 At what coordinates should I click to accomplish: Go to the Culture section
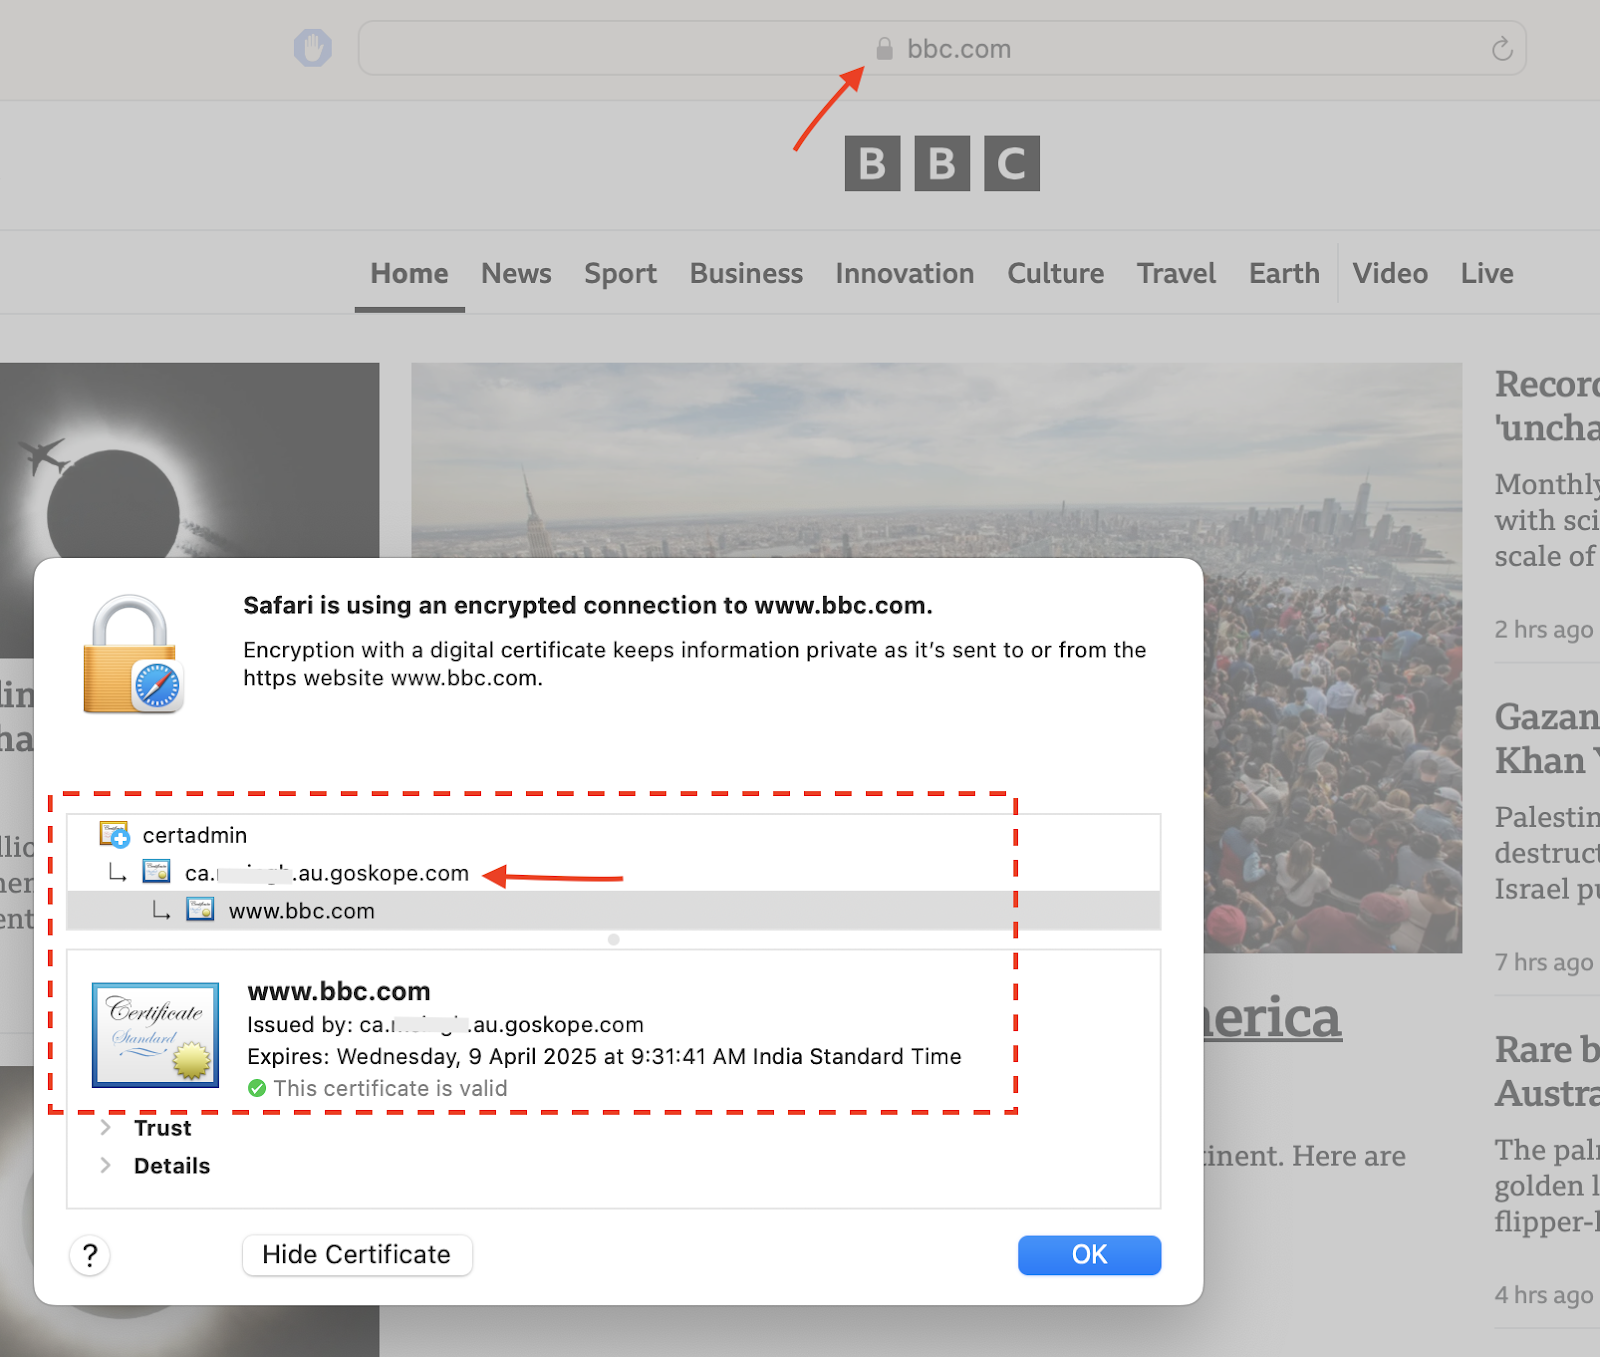click(x=1056, y=274)
